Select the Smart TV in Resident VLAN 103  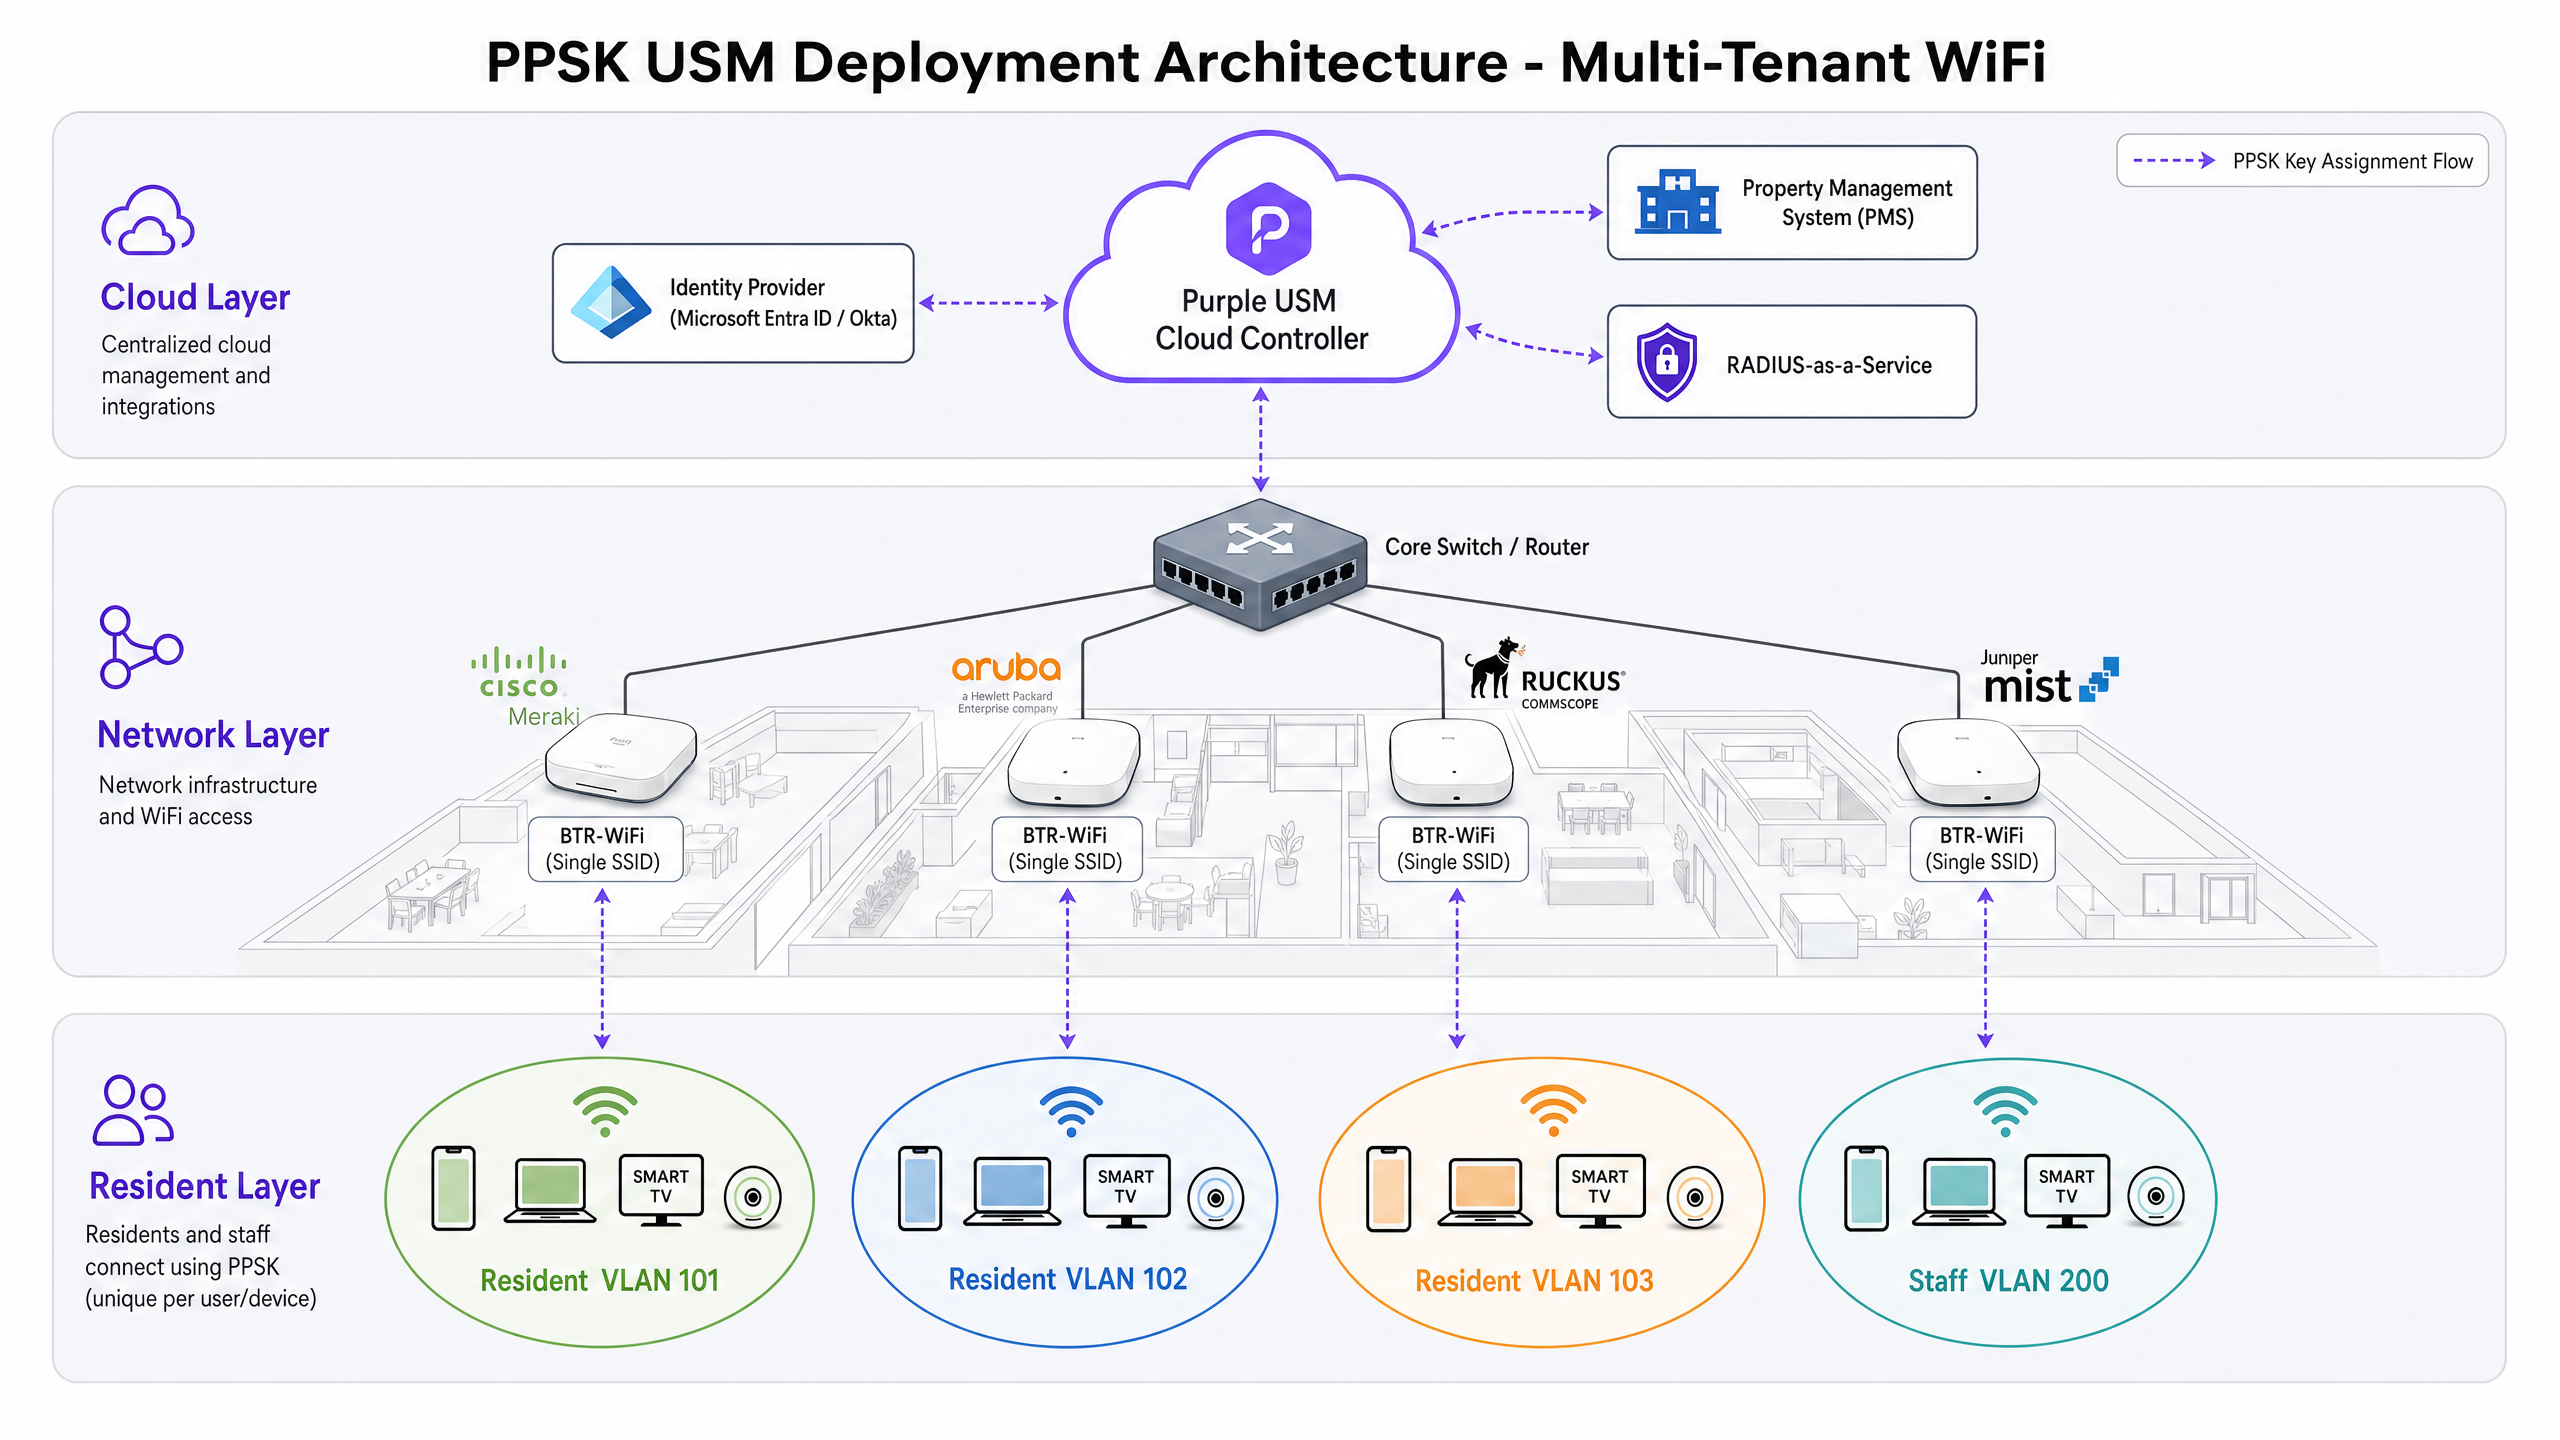click(x=1600, y=1191)
